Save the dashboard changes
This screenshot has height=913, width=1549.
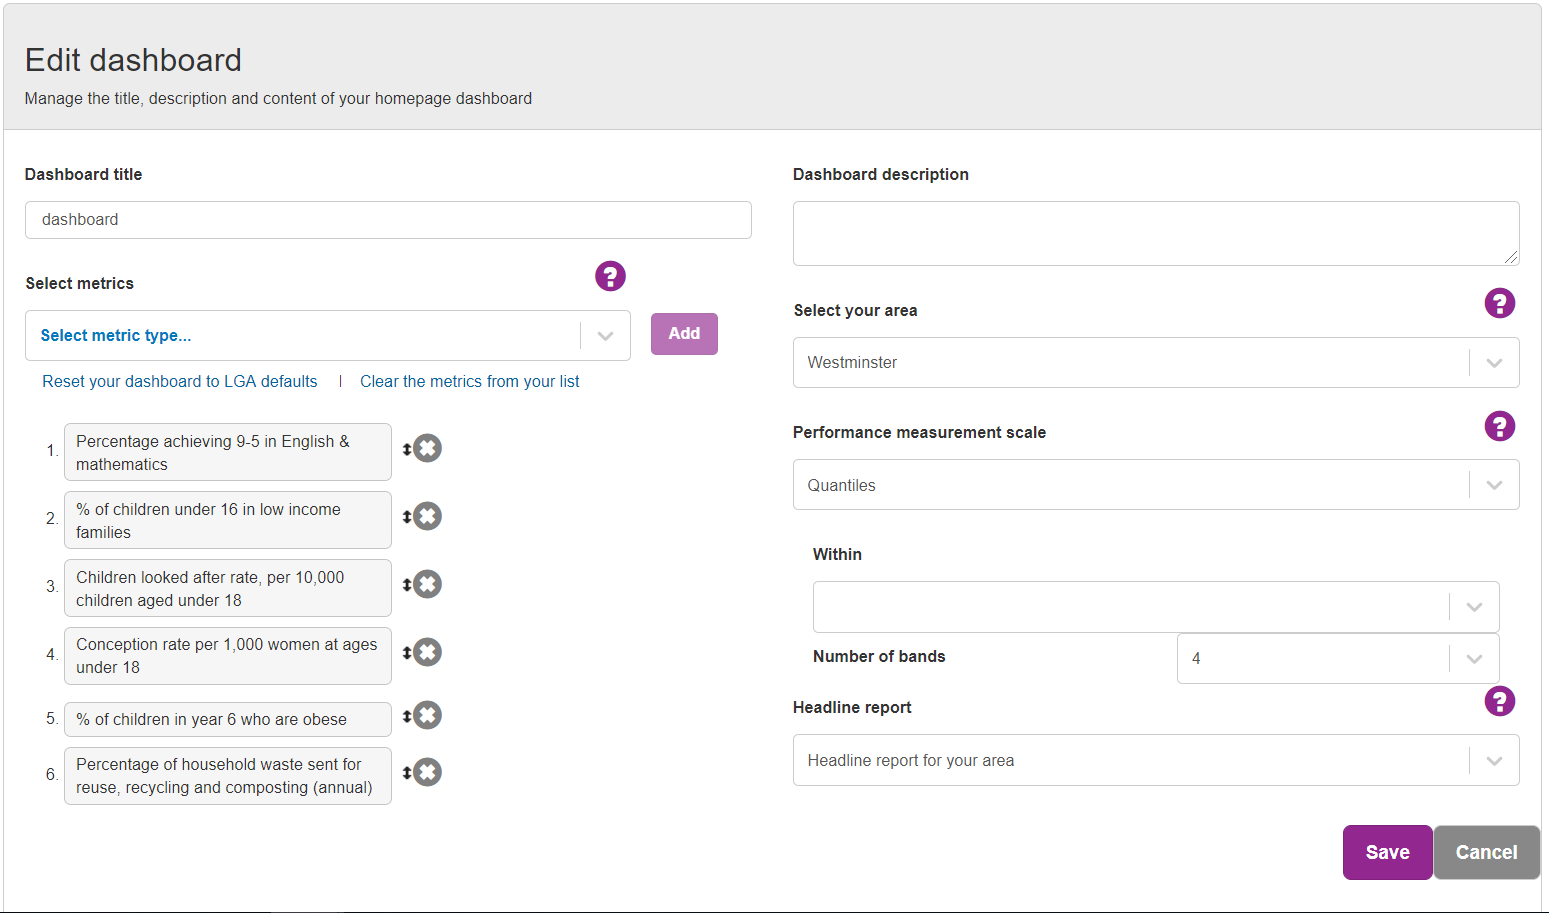click(1387, 853)
